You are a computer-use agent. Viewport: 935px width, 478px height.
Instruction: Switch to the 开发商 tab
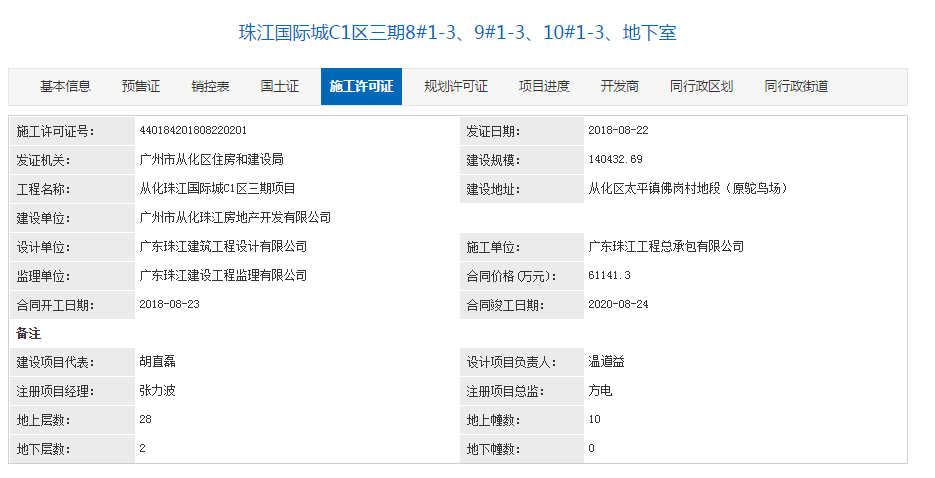click(620, 87)
